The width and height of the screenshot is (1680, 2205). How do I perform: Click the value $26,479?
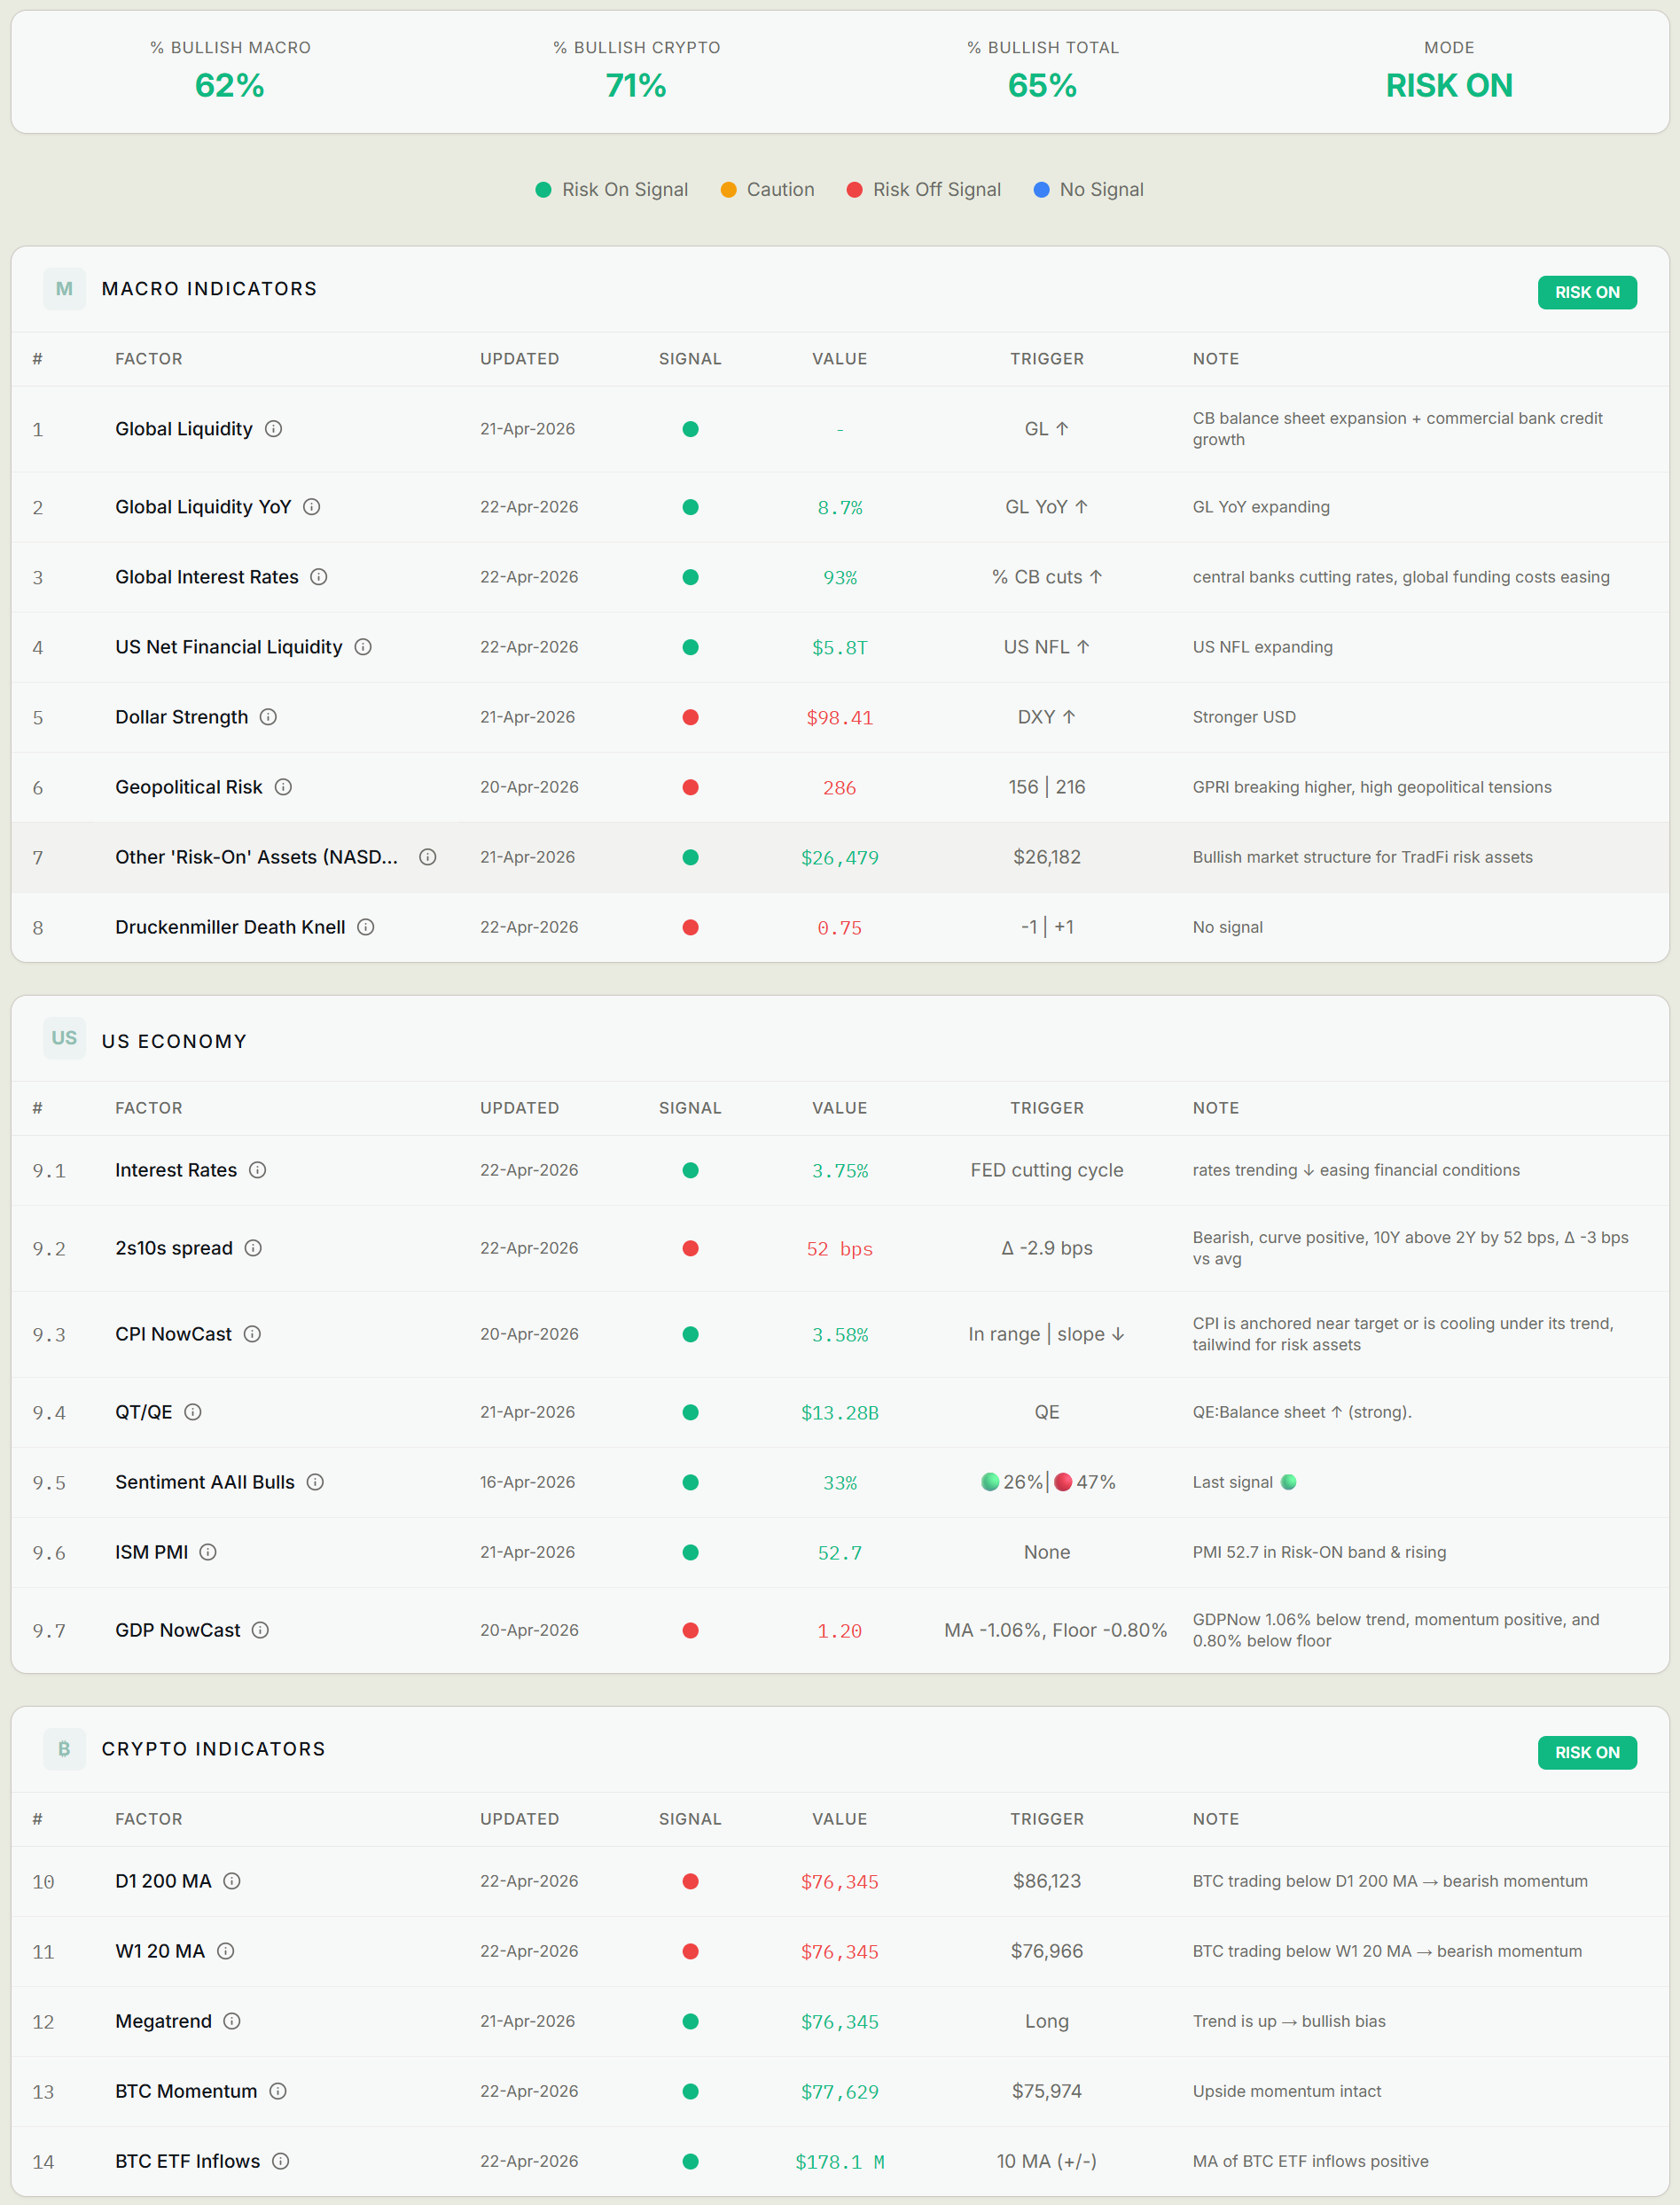point(840,858)
